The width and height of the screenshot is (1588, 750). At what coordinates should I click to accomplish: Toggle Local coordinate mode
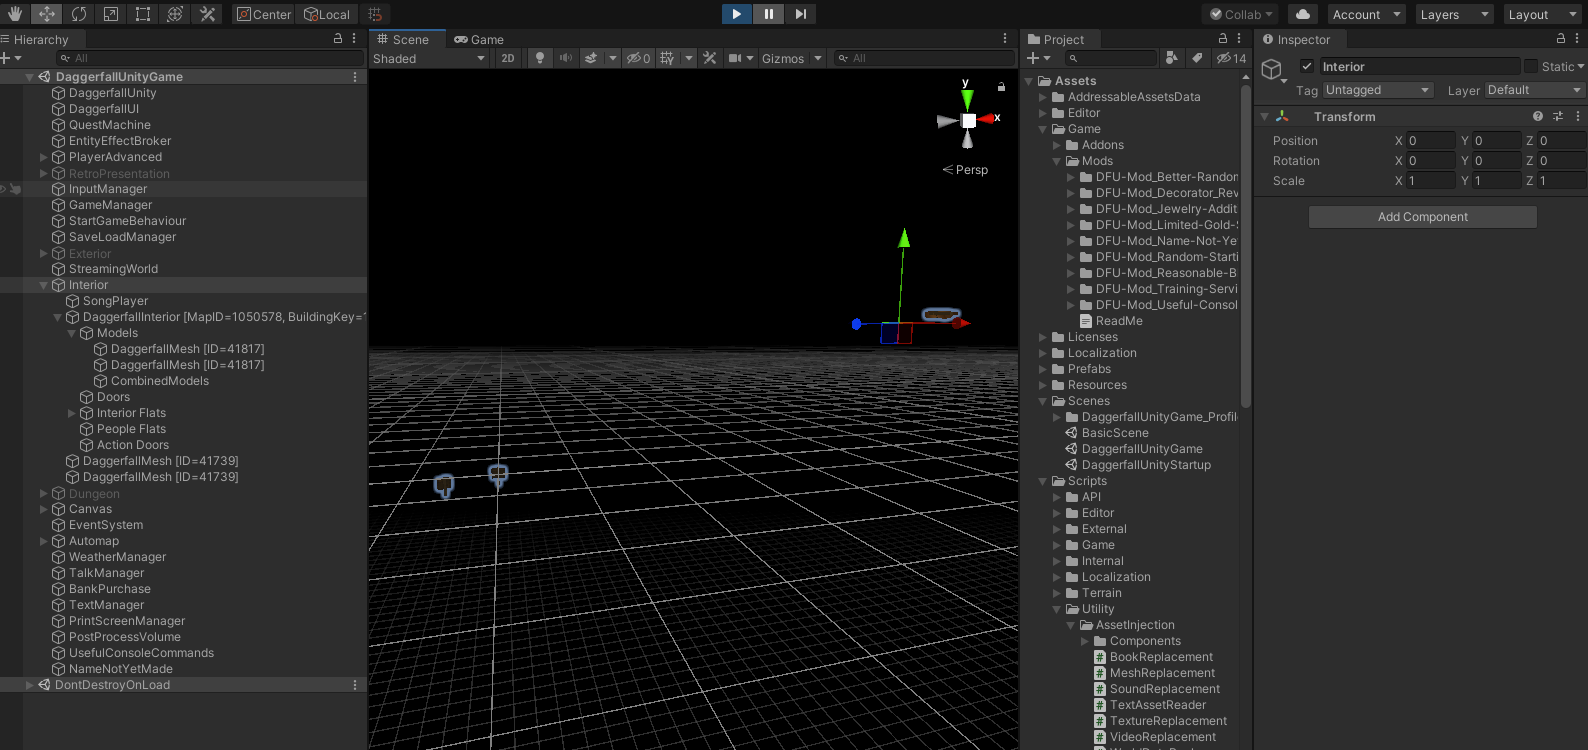pos(327,14)
